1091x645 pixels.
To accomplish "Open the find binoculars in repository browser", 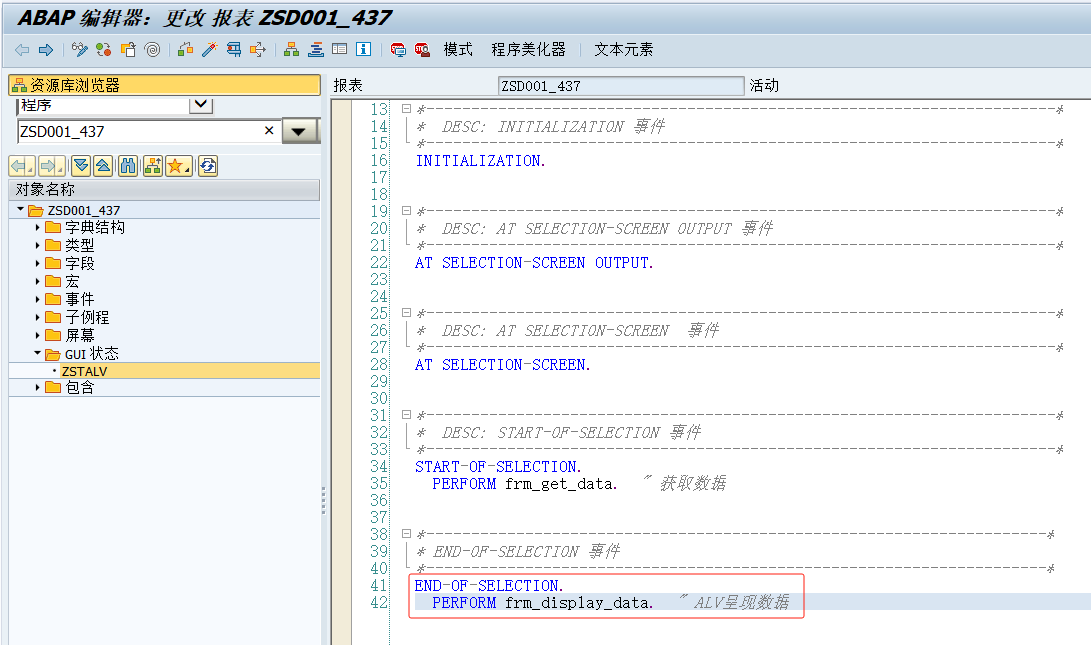I will (129, 166).
